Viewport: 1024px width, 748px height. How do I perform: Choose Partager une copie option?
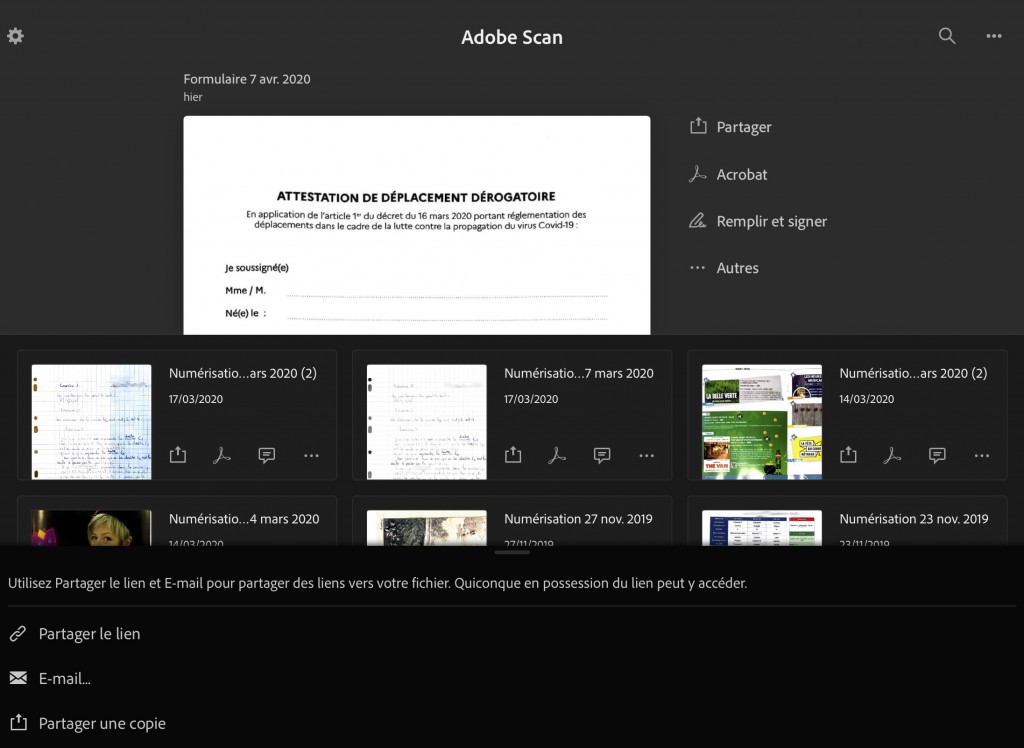[x=102, y=723]
